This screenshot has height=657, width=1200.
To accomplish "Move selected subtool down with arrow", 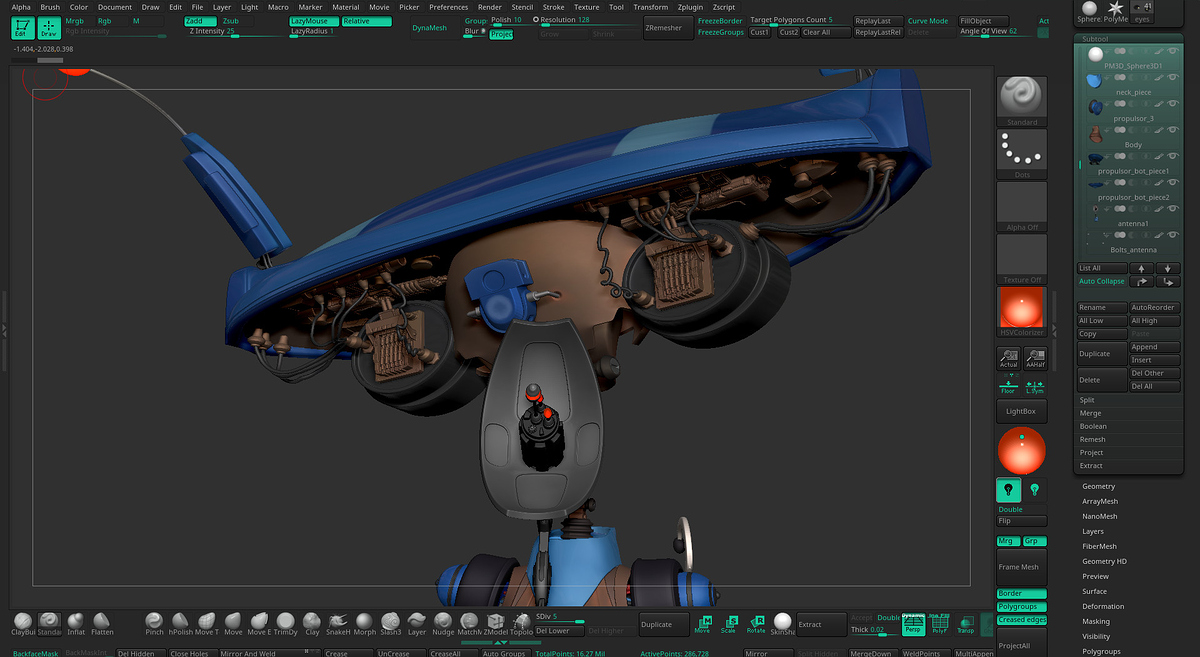I will tap(1168, 268).
